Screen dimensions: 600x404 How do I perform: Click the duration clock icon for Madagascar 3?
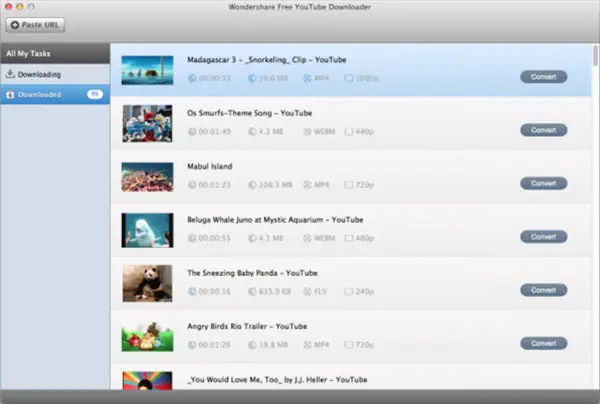tap(192, 78)
